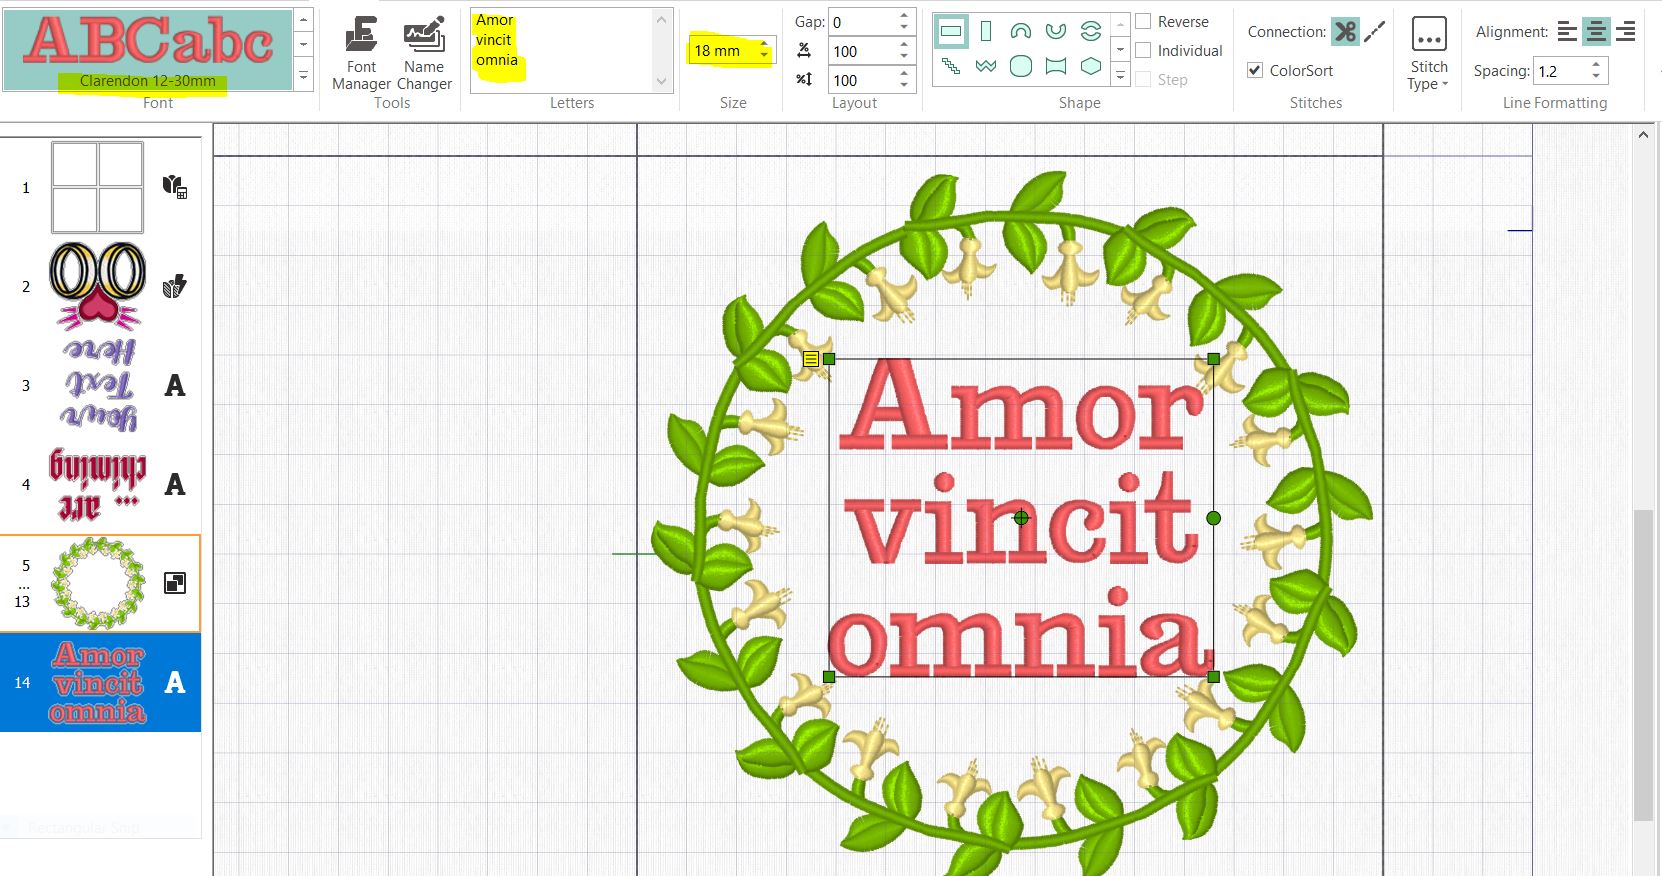Increase the width percentage value
This screenshot has width=1662, height=876.
coord(904,45)
